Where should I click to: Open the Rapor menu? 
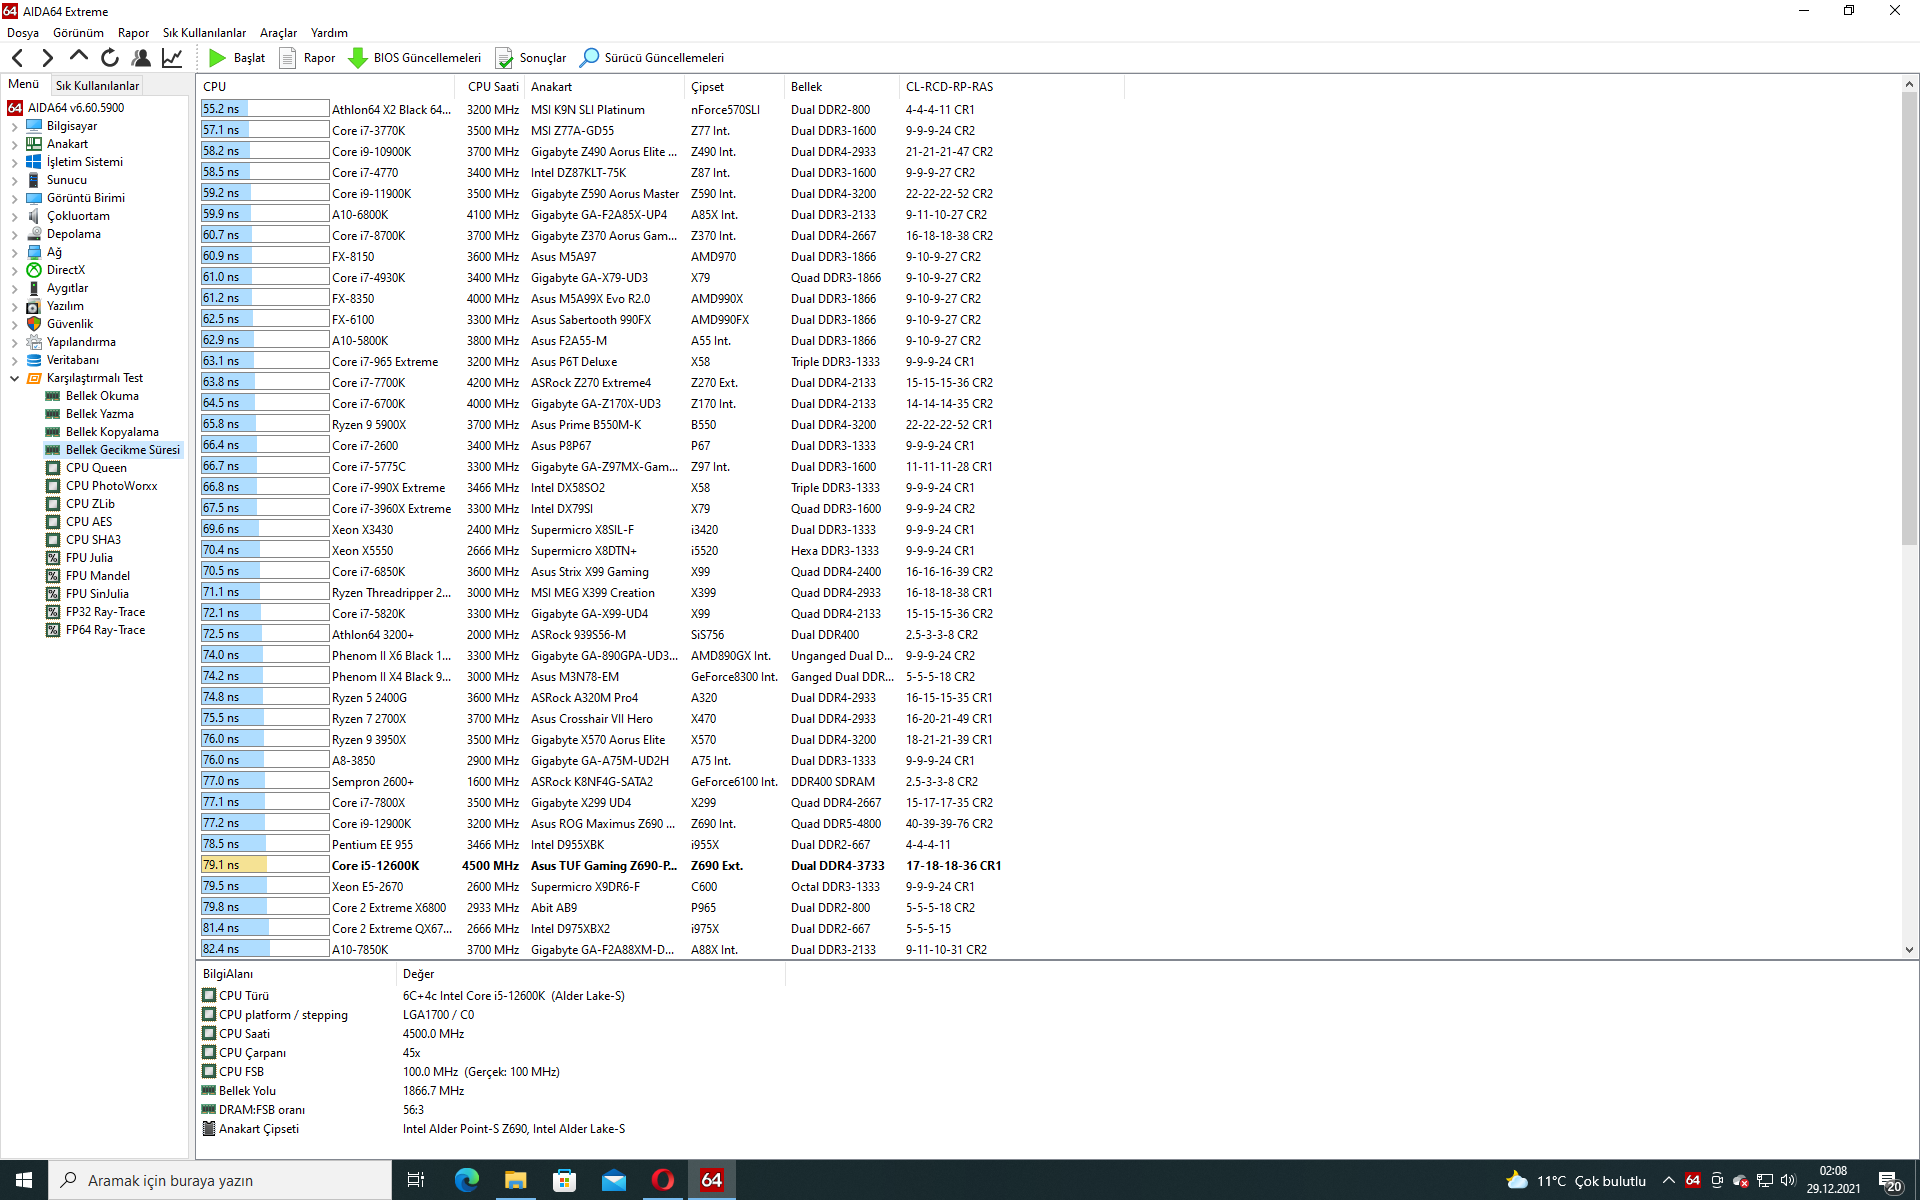click(133, 33)
